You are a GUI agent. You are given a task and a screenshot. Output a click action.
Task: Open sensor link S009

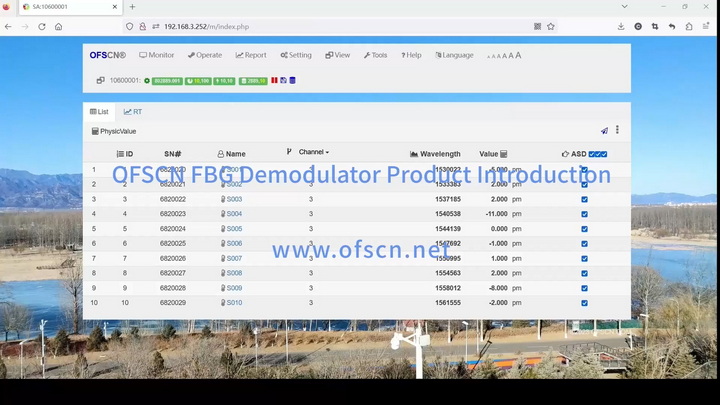click(234, 288)
